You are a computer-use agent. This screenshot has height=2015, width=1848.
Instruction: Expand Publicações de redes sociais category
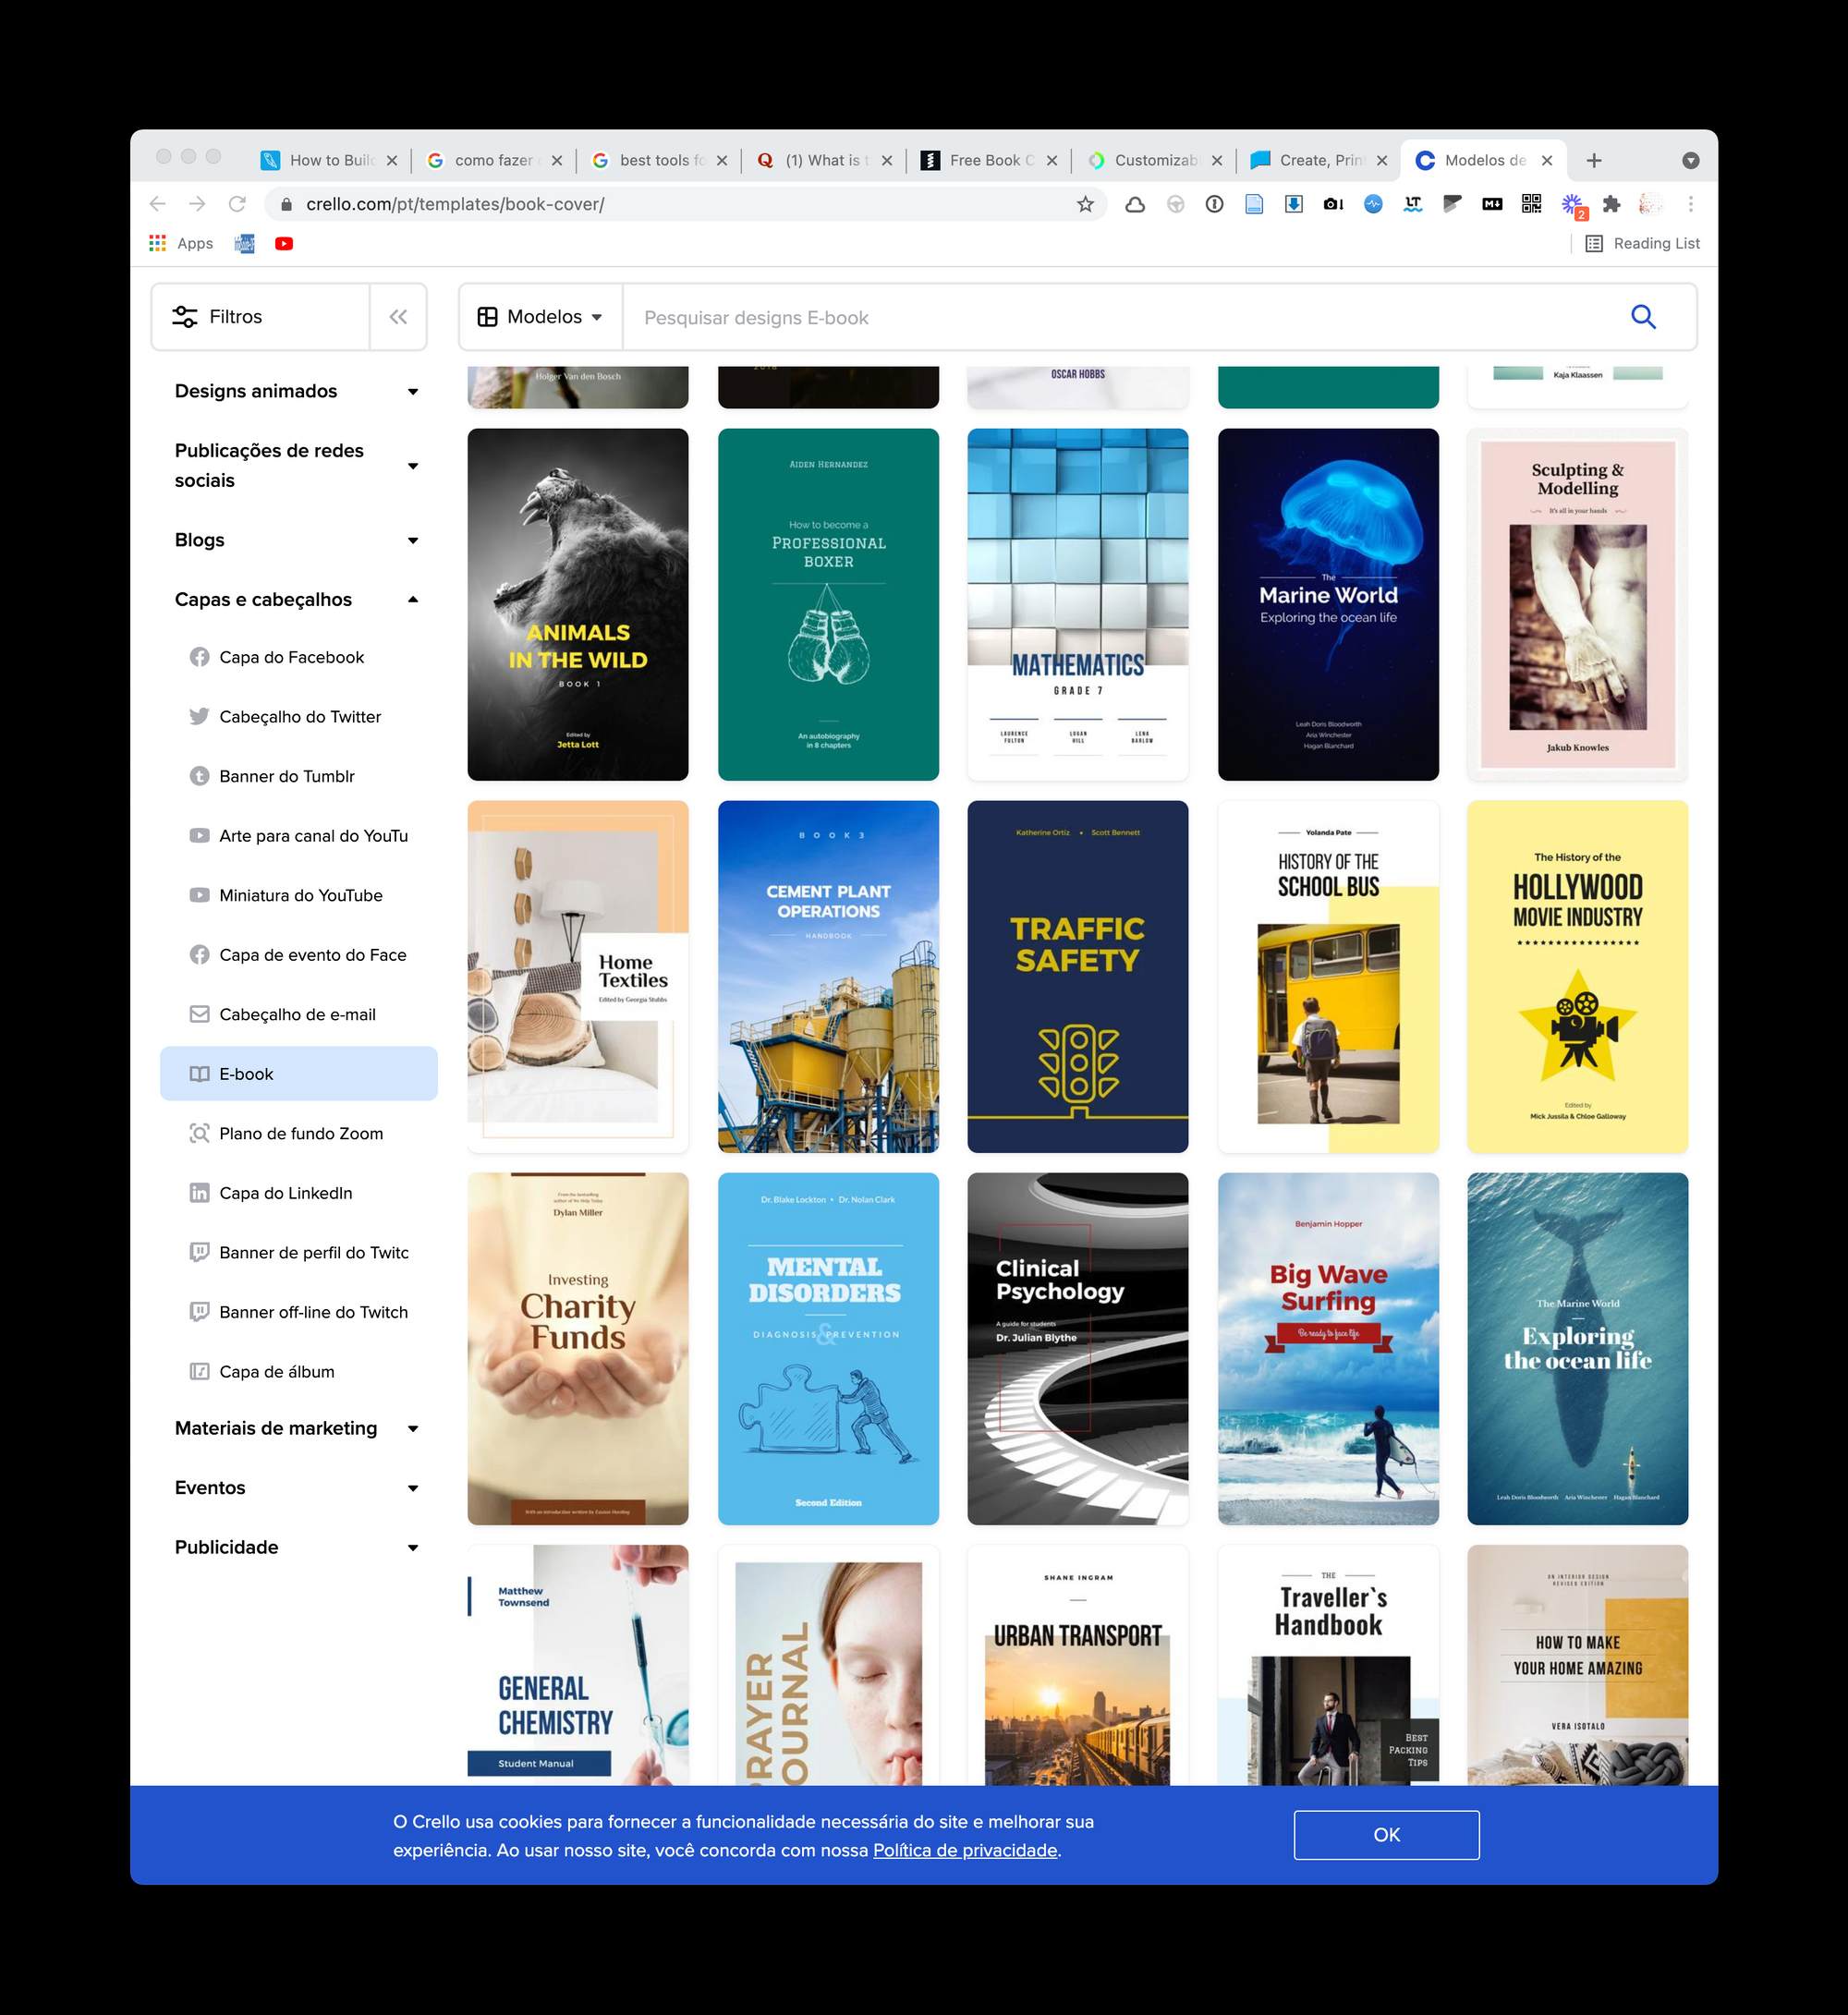click(297, 465)
